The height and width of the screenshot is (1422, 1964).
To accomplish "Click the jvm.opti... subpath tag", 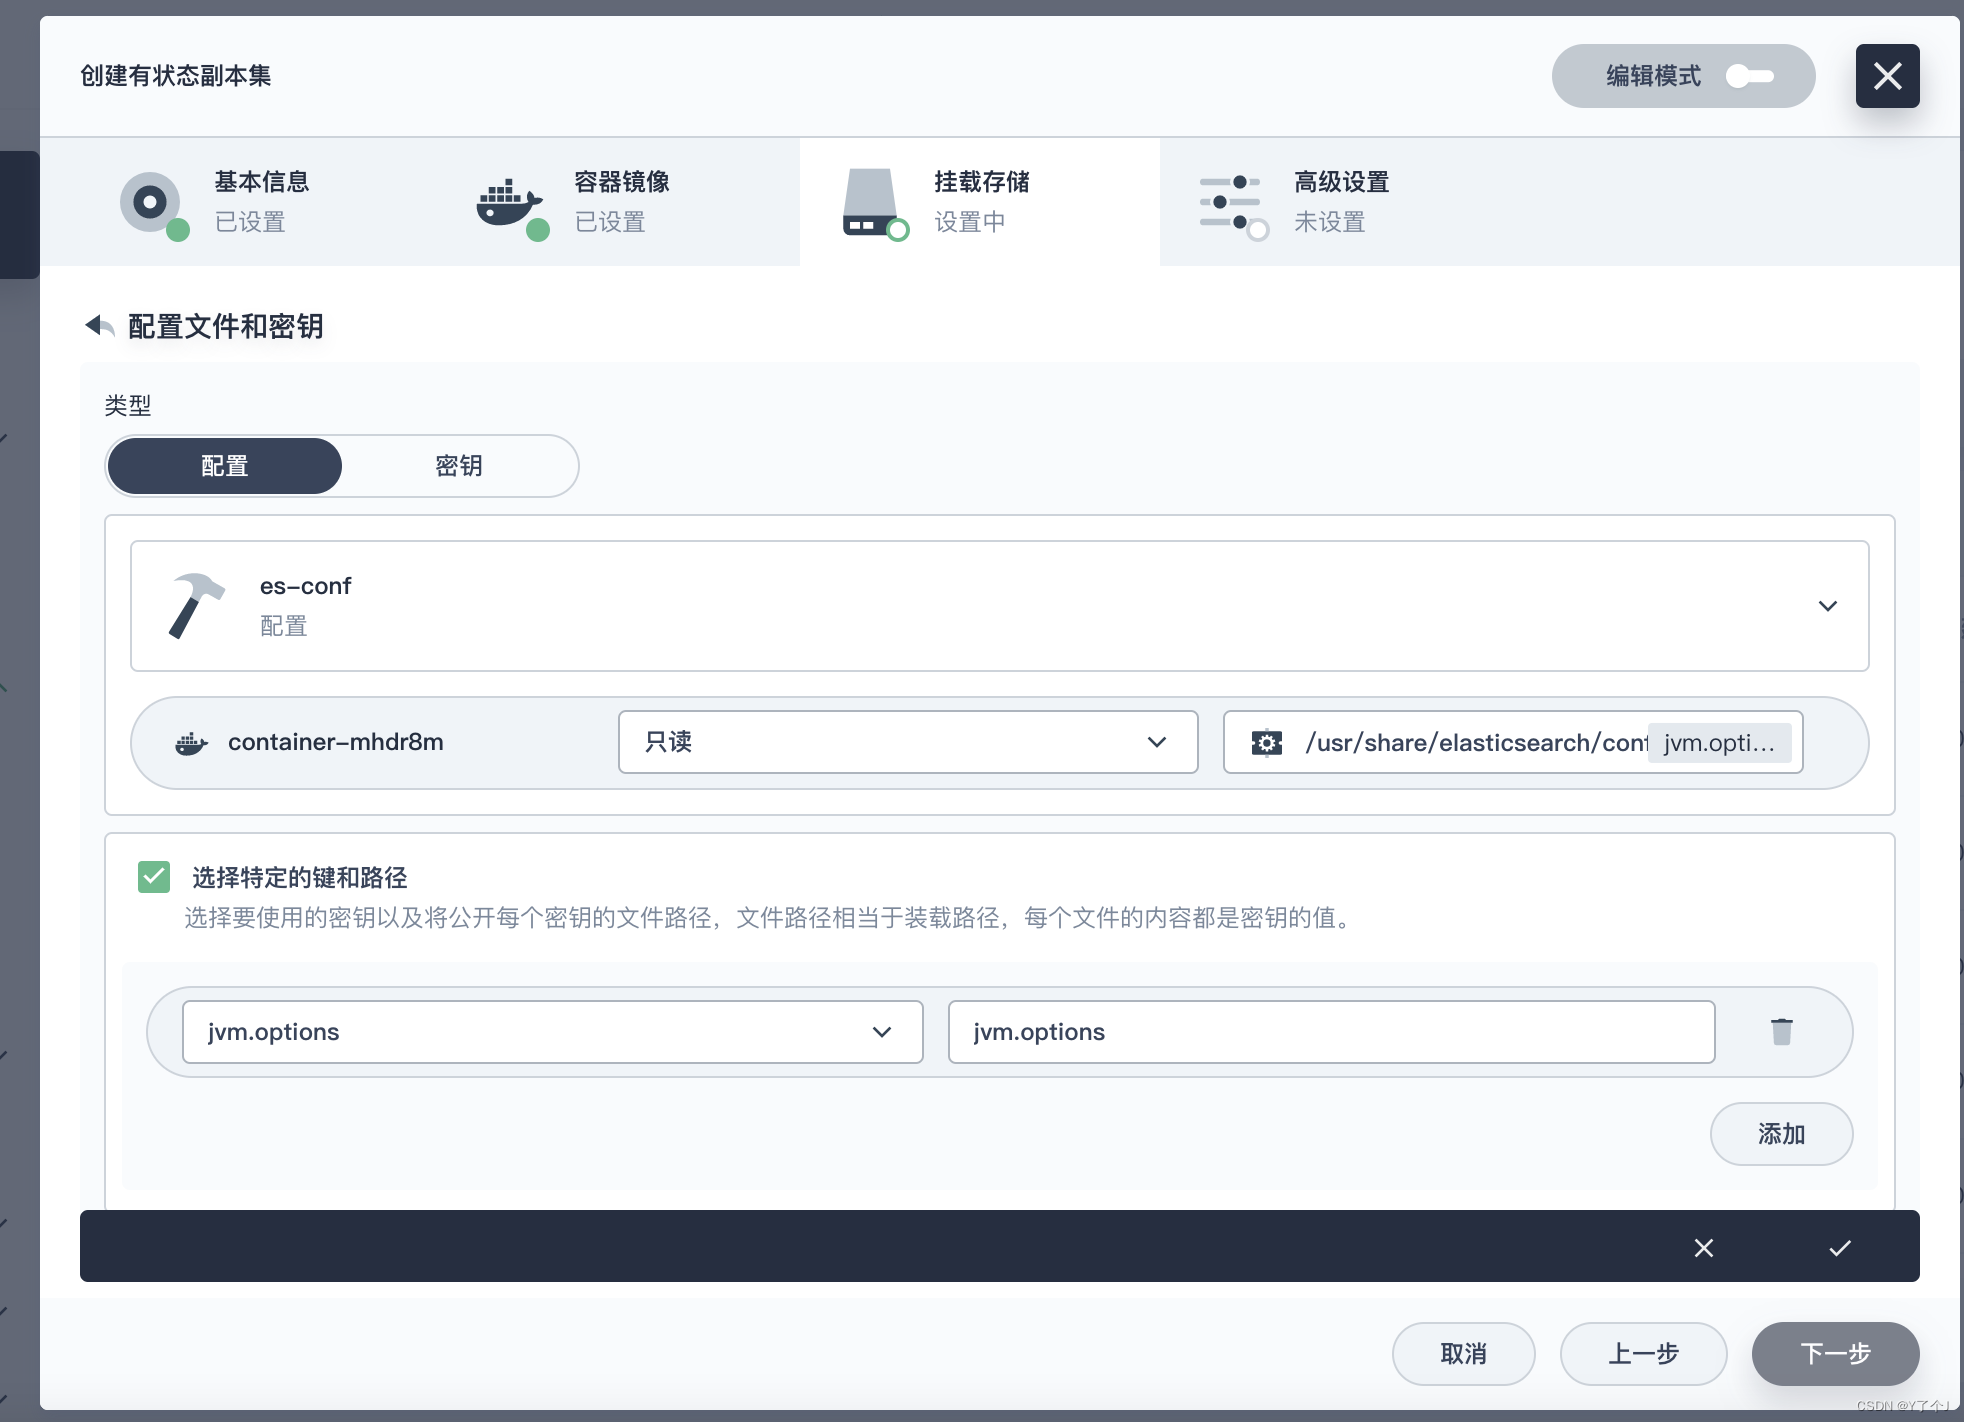I will [x=1720, y=743].
